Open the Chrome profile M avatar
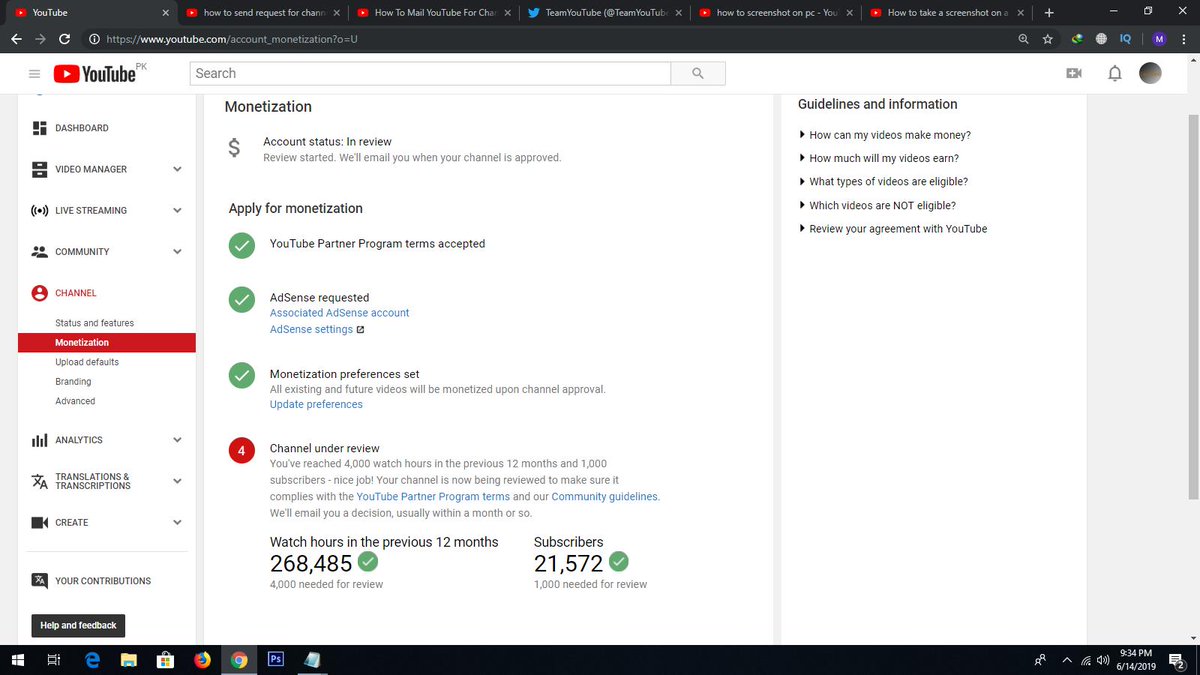This screenshot has height=675, width=1200. (x=1159, y=39)
